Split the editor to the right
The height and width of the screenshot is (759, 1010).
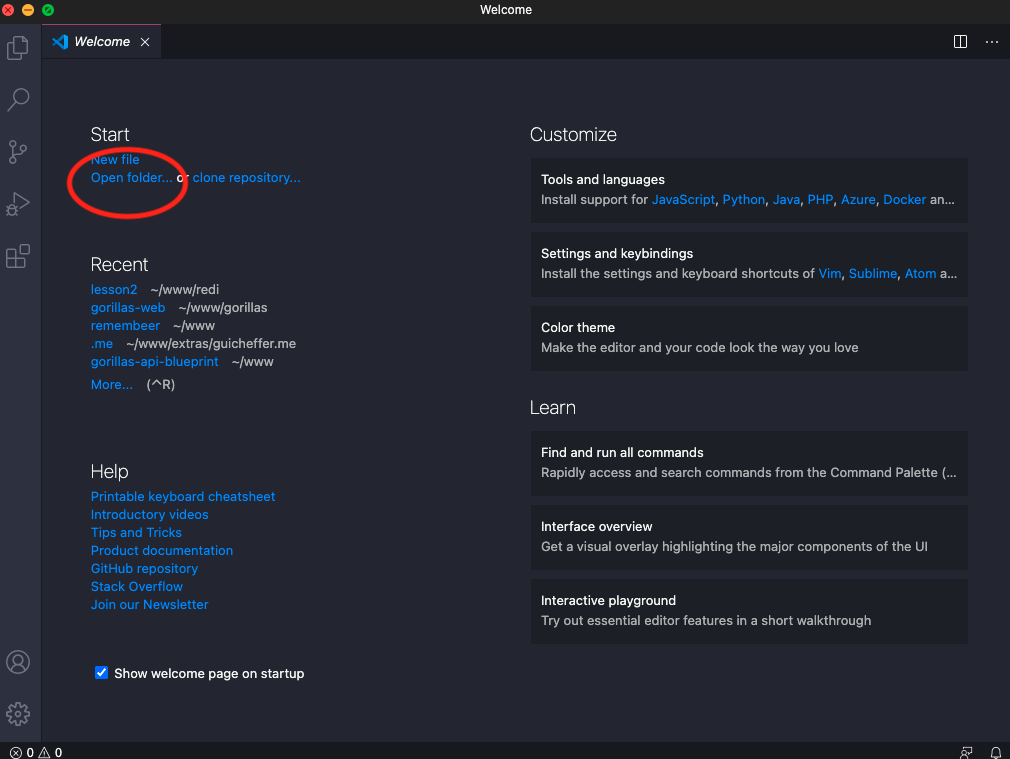(x=960, y=42)
